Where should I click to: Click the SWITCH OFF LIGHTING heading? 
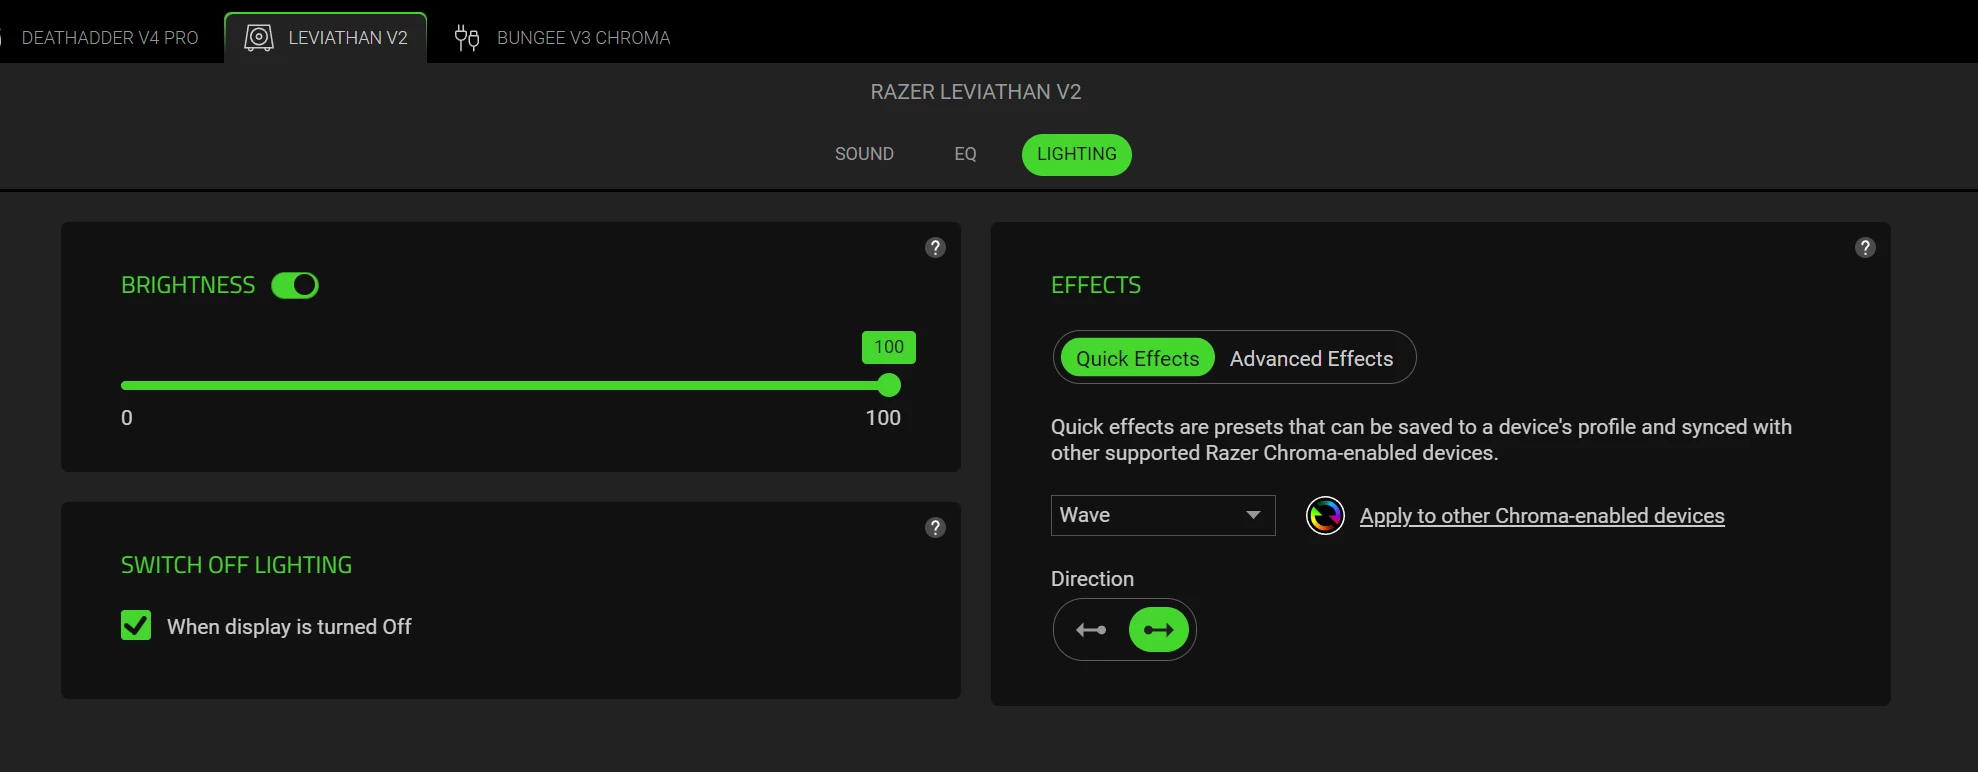(236, 565)
